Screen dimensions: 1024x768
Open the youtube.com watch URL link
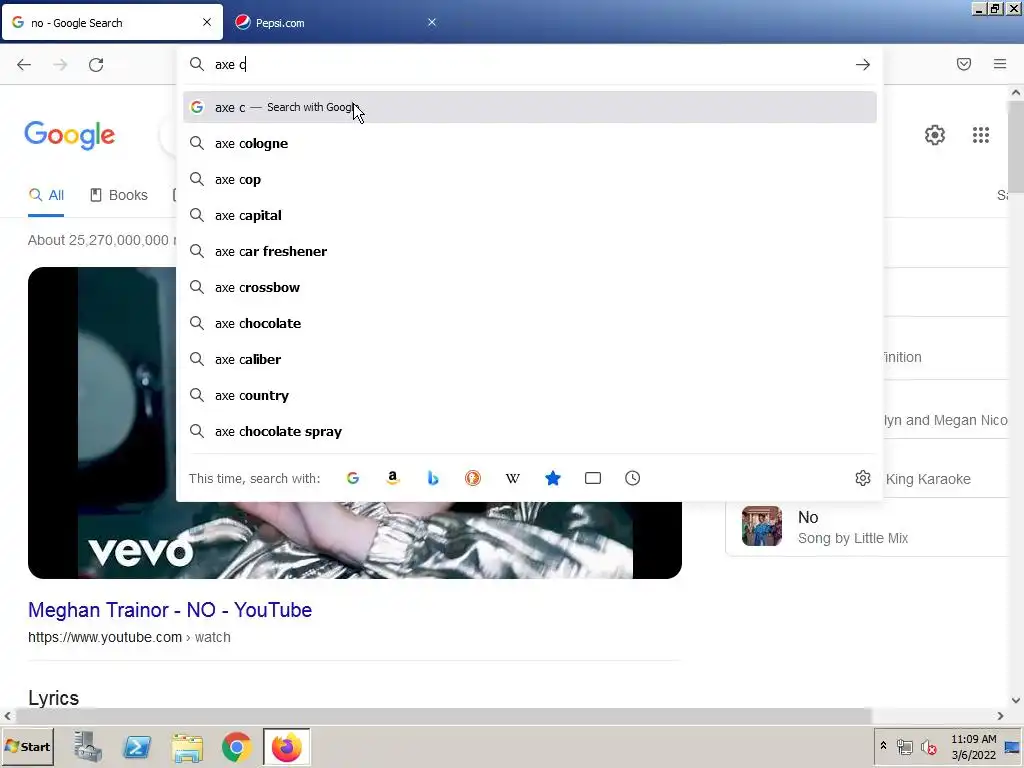pos(129,637)
